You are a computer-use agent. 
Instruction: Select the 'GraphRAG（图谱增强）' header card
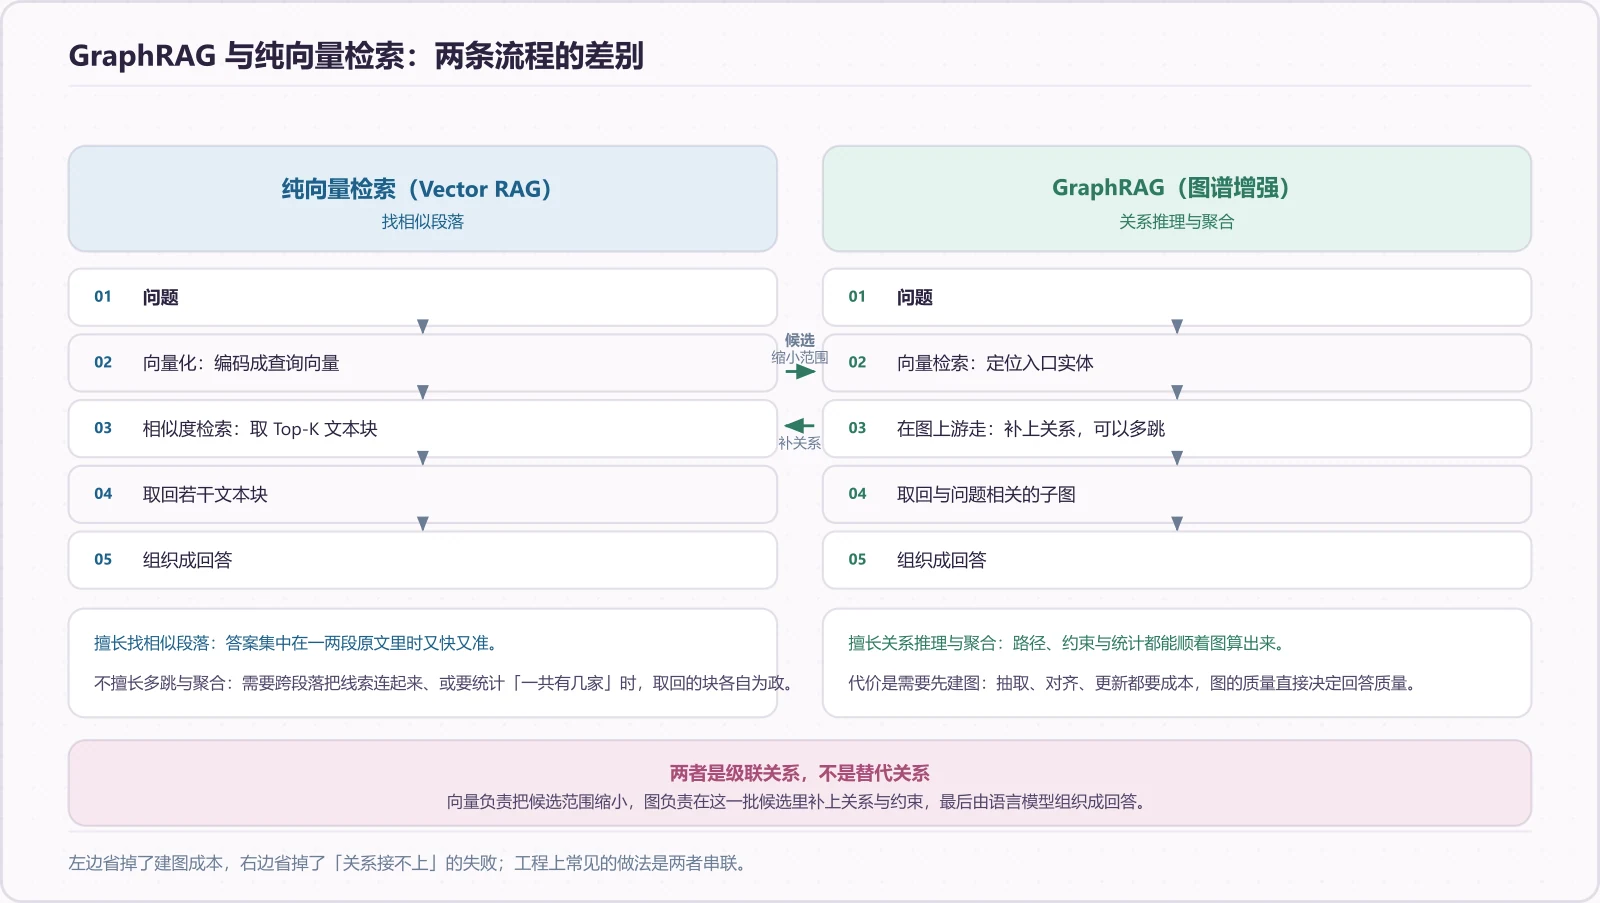click(x=1177, y=199)
